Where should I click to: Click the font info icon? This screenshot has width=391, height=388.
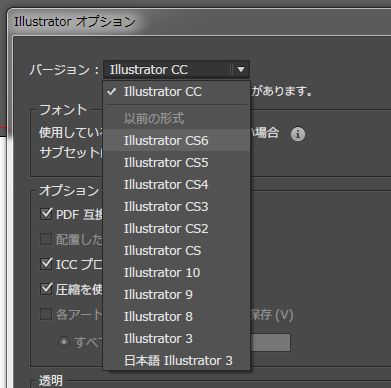pyautogui.click(x=298, y=134)
